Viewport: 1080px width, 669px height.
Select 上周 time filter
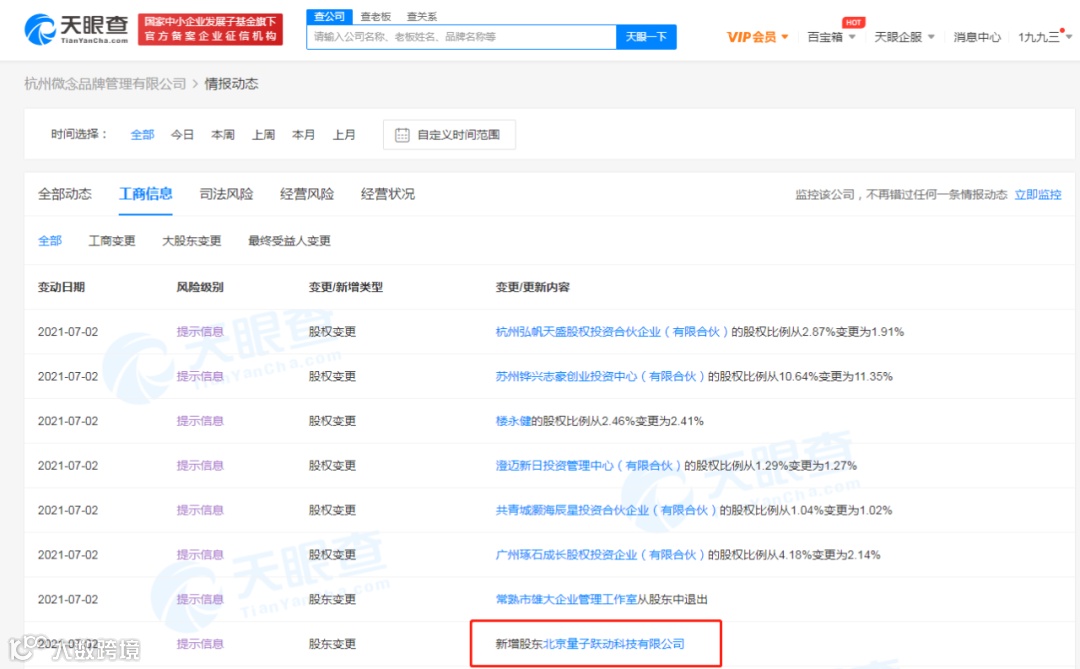(263, 135)
